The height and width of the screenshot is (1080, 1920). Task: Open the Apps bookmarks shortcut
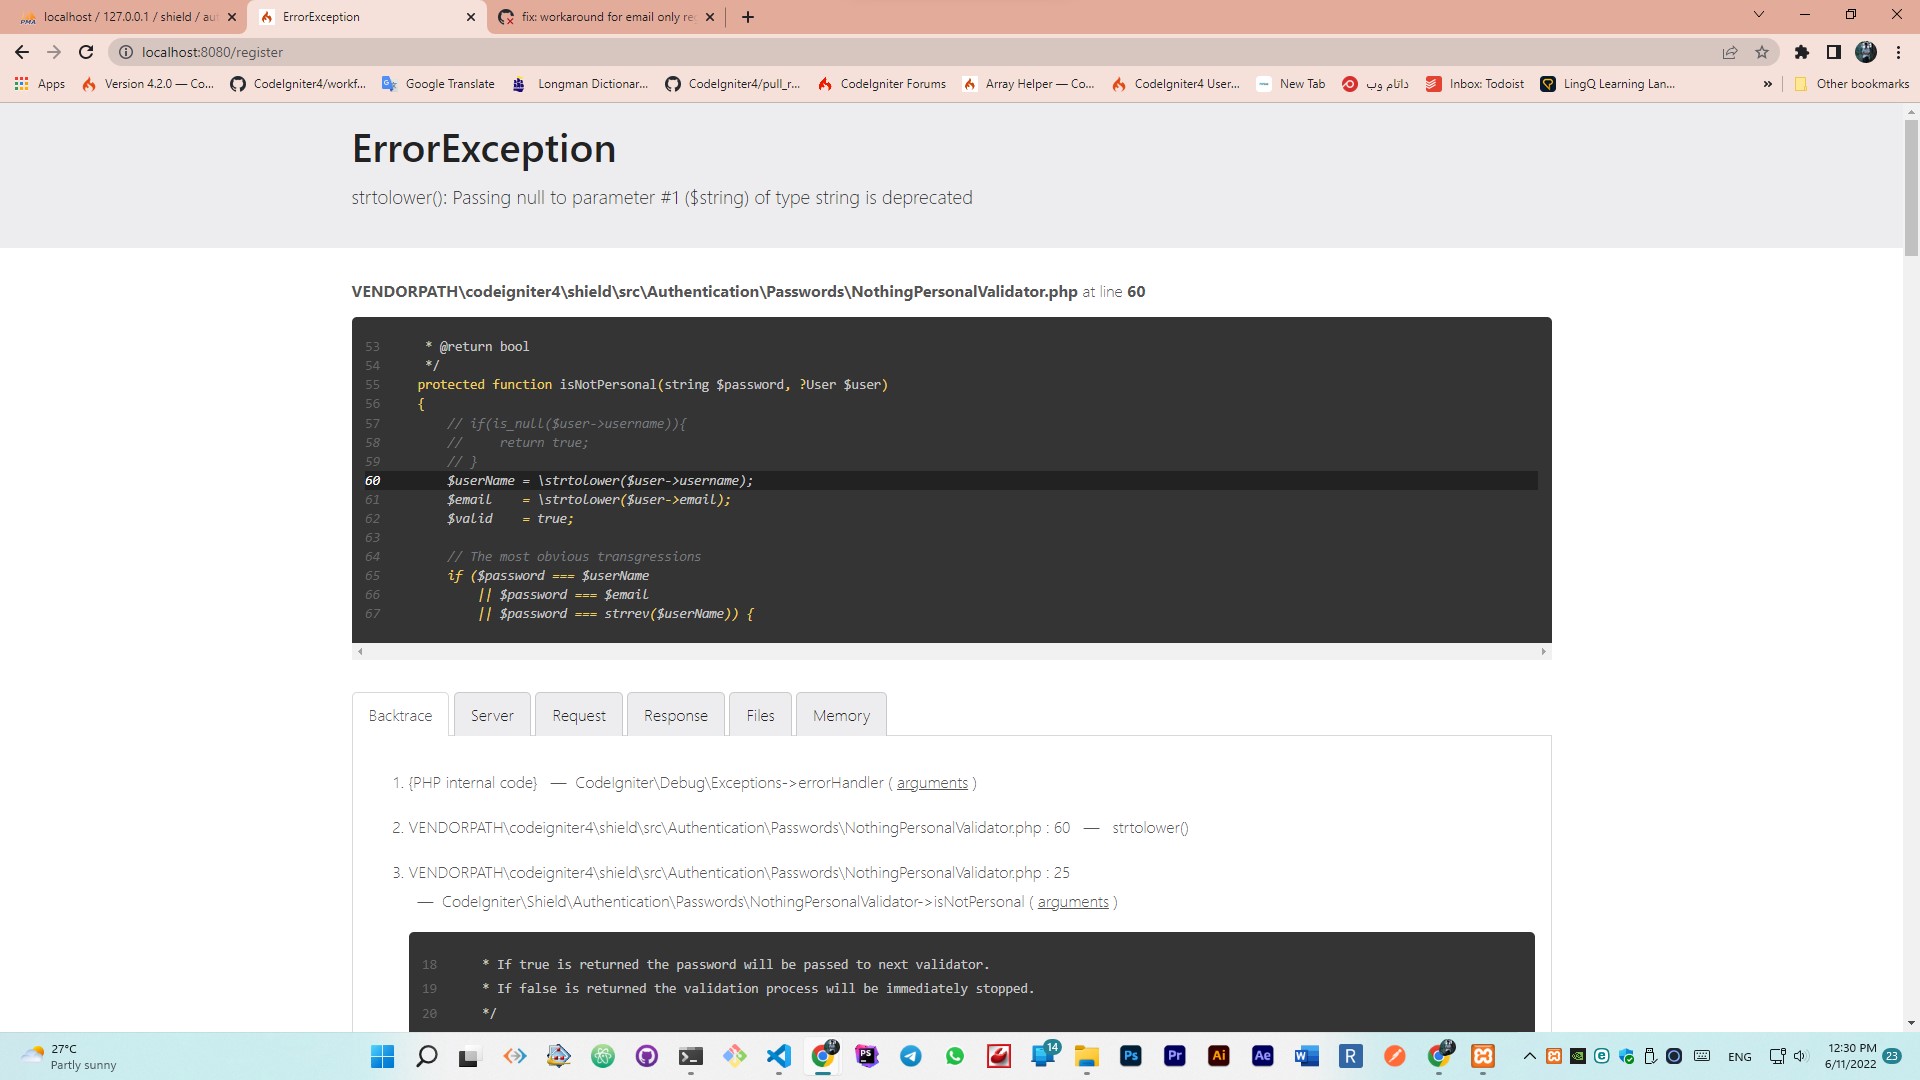tap(40, 84)
